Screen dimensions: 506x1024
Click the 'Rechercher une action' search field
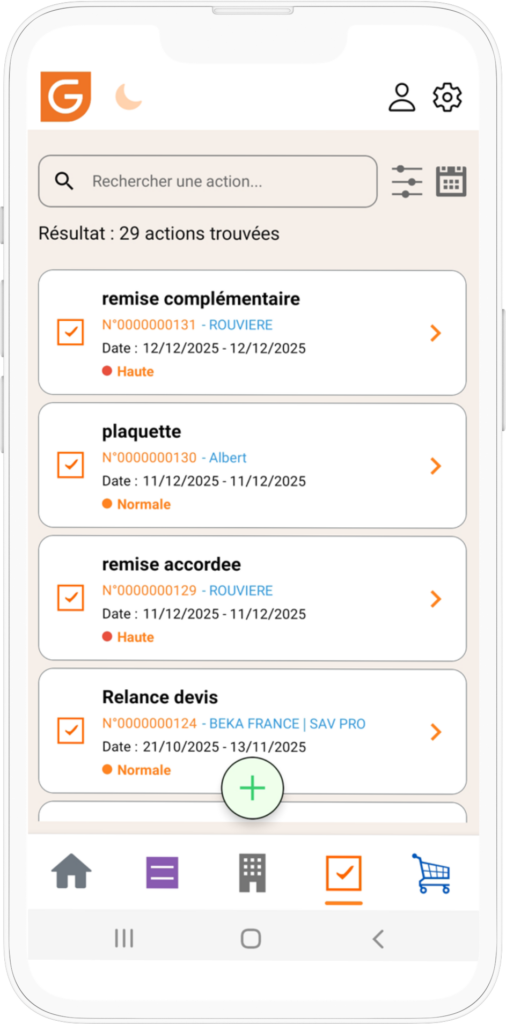tap(208, 182)
